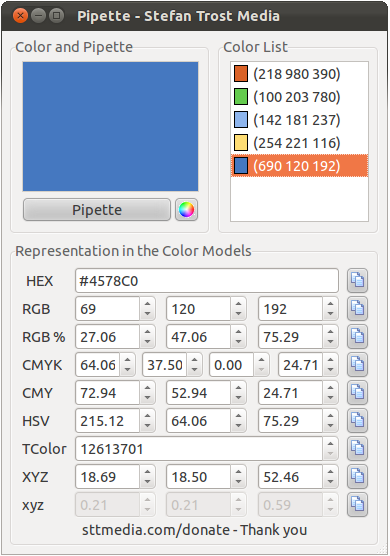Increase the RGB blue value 192

click(330, 304)
